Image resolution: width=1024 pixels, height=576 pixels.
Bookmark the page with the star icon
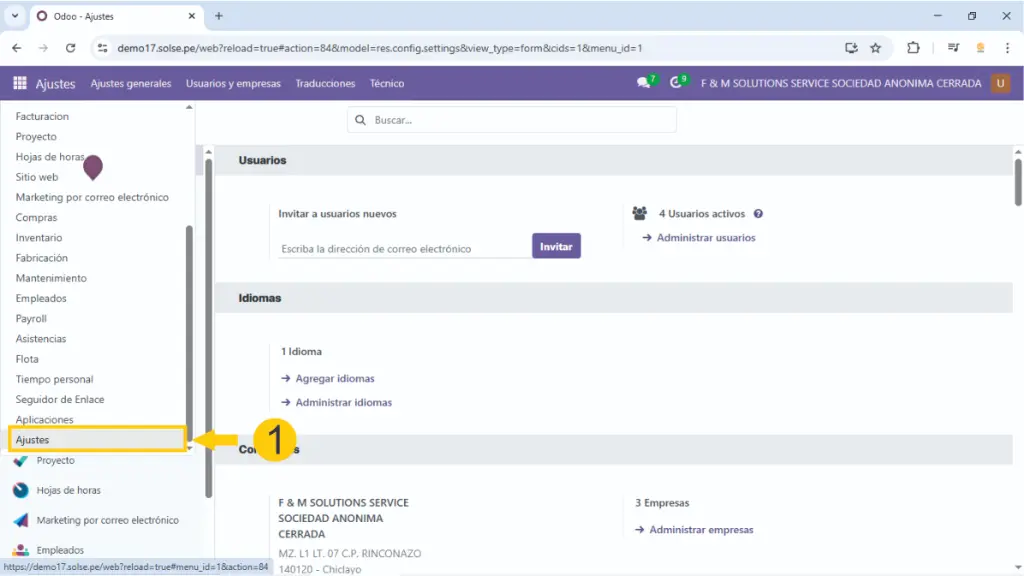click(x=876, y=48)
